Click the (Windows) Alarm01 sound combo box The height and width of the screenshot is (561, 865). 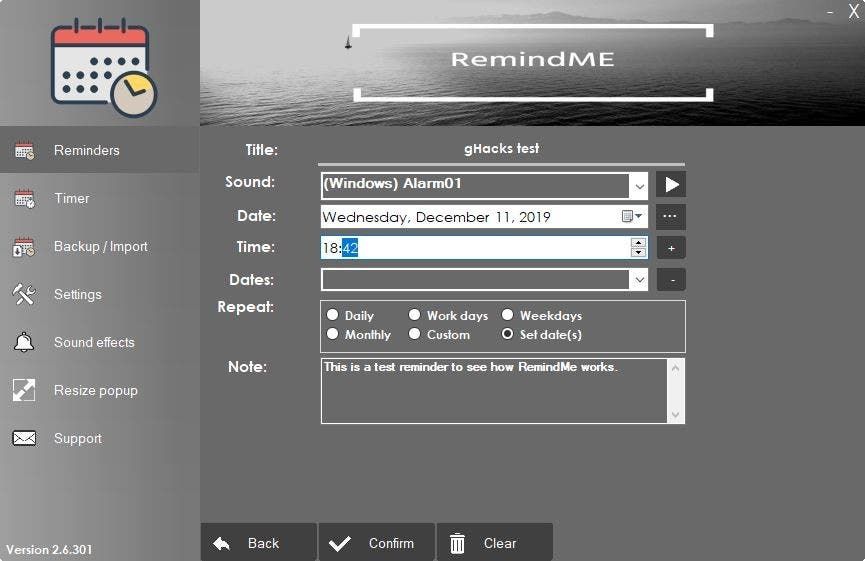pos(484,185)
